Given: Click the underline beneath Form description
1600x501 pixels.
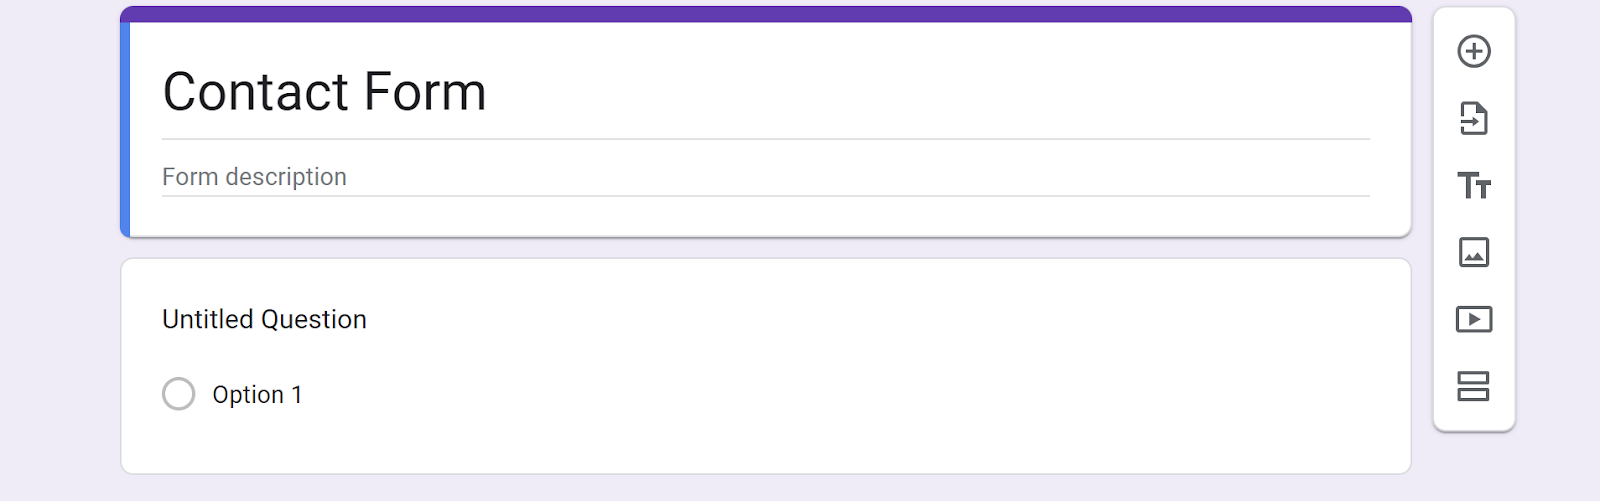Looking at the screenshot, I should point(765,196).
